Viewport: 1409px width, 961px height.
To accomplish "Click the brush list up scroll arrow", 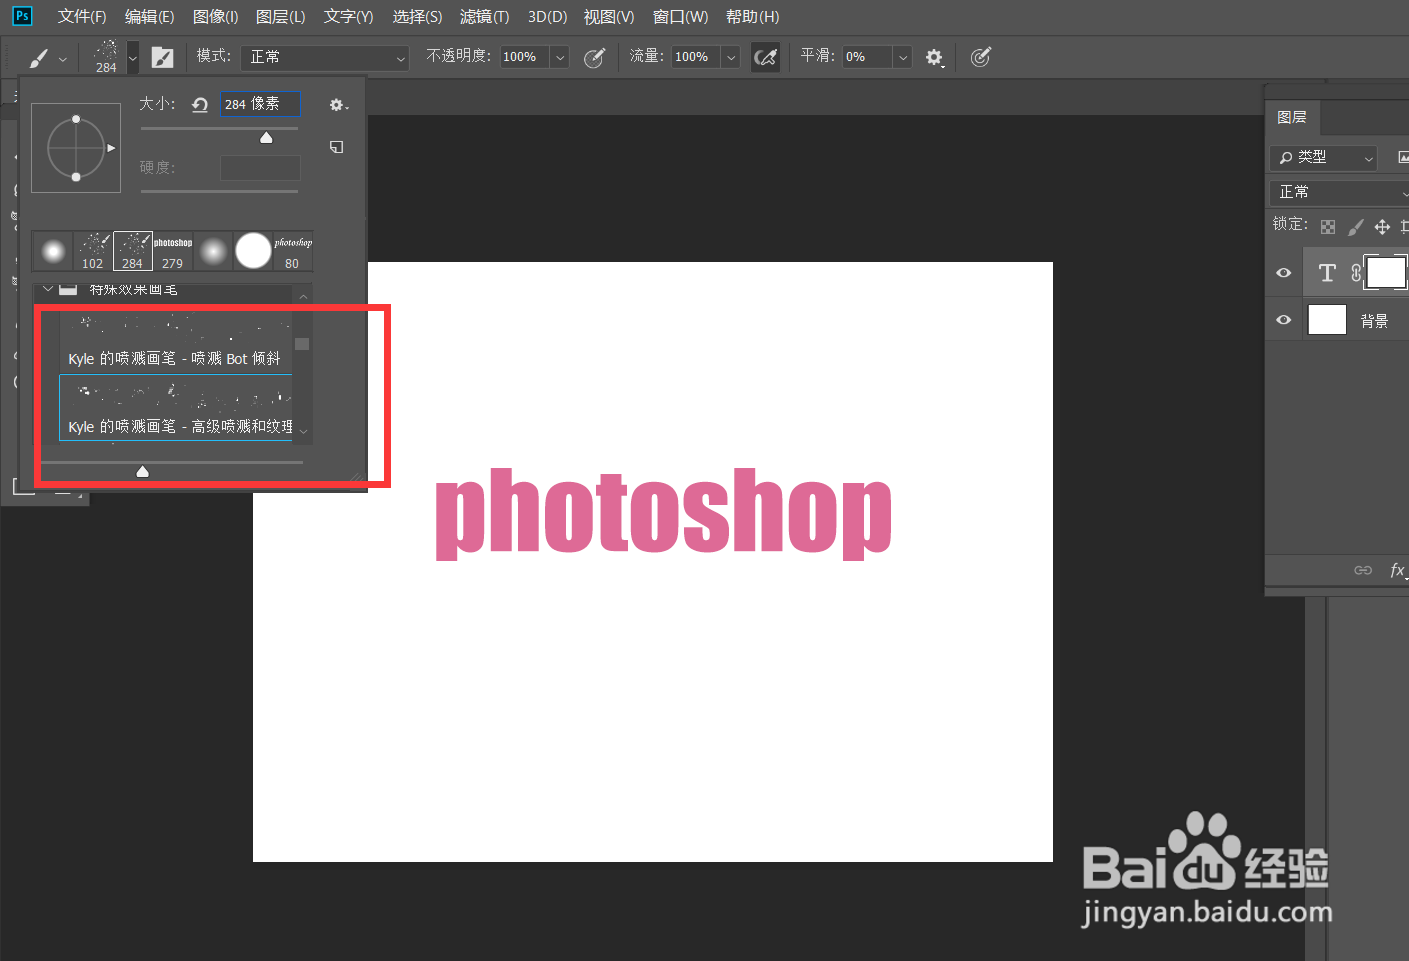I will pos(303,297).
